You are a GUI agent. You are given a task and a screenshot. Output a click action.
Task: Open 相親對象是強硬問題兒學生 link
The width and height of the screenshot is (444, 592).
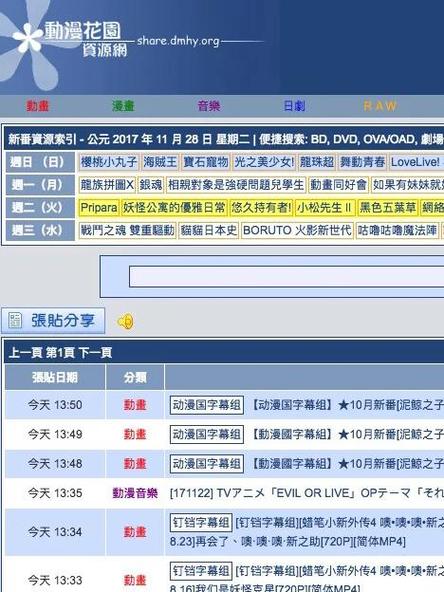(236, 185)
